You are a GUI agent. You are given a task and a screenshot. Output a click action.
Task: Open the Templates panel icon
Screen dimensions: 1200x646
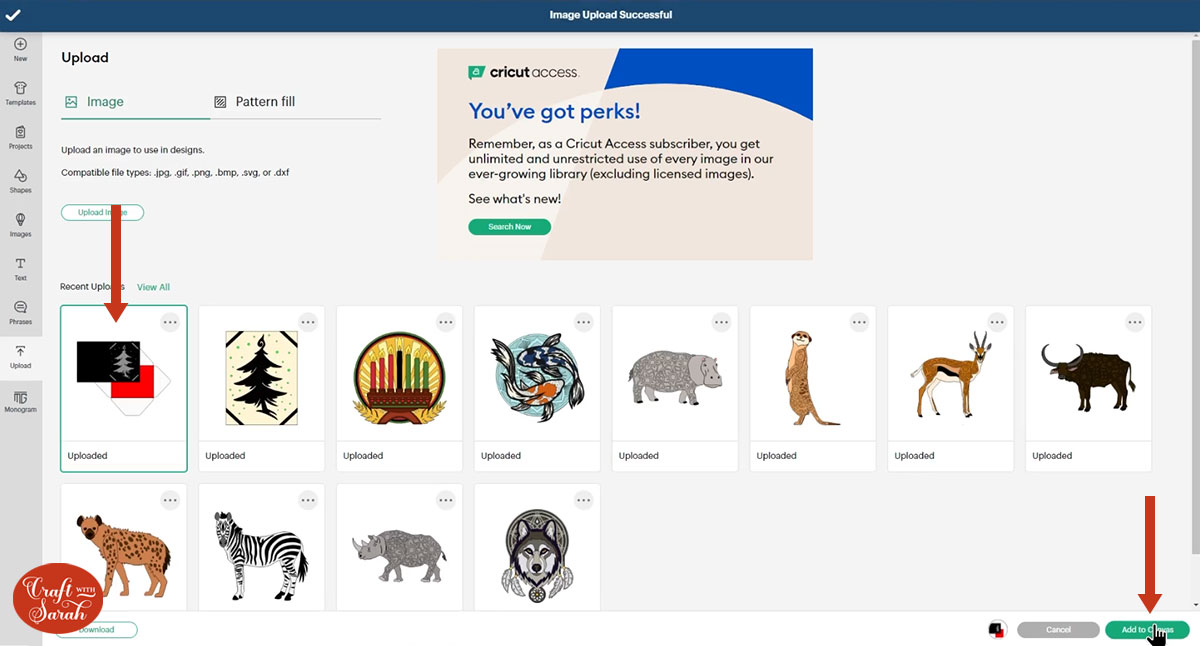[x=20, y=89]
